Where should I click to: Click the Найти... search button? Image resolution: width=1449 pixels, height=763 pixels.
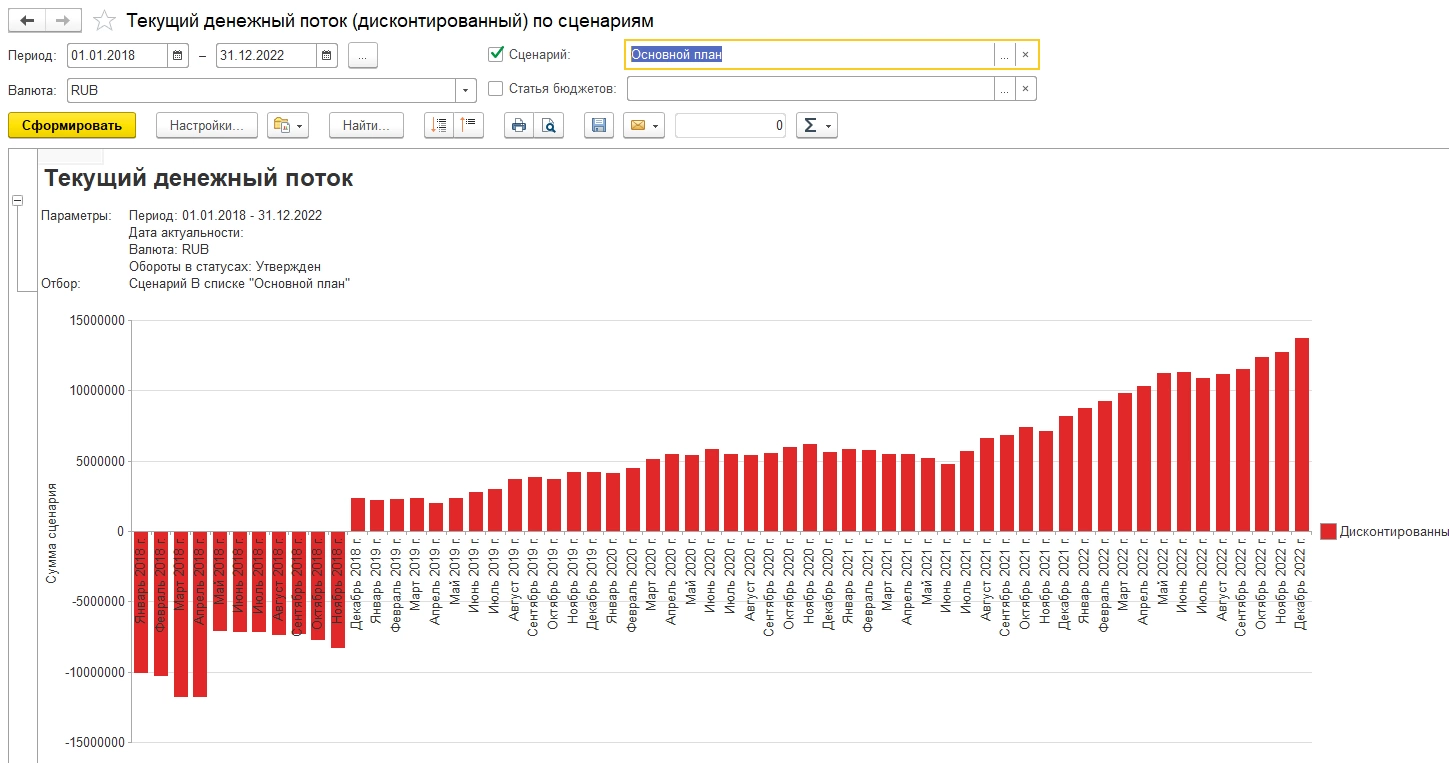[x=366, y=126]
